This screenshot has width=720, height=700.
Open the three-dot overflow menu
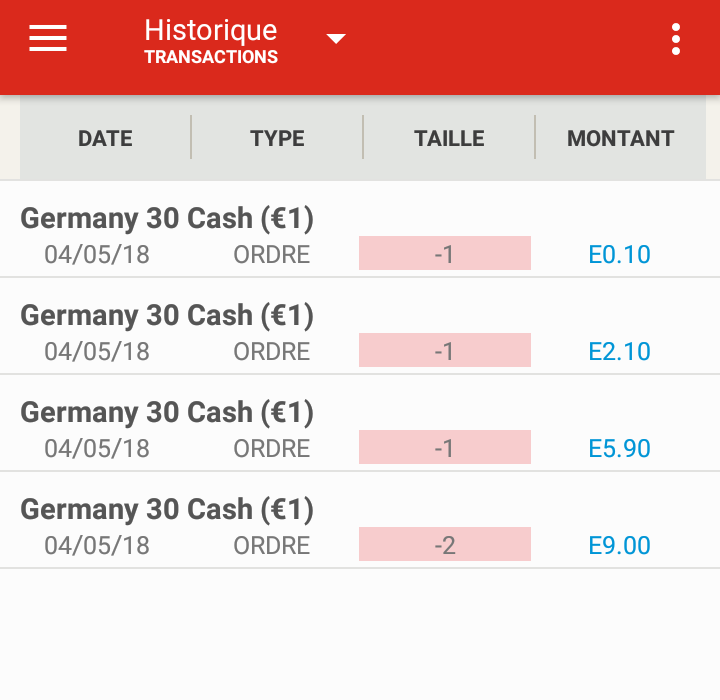[x=676, y=39]
